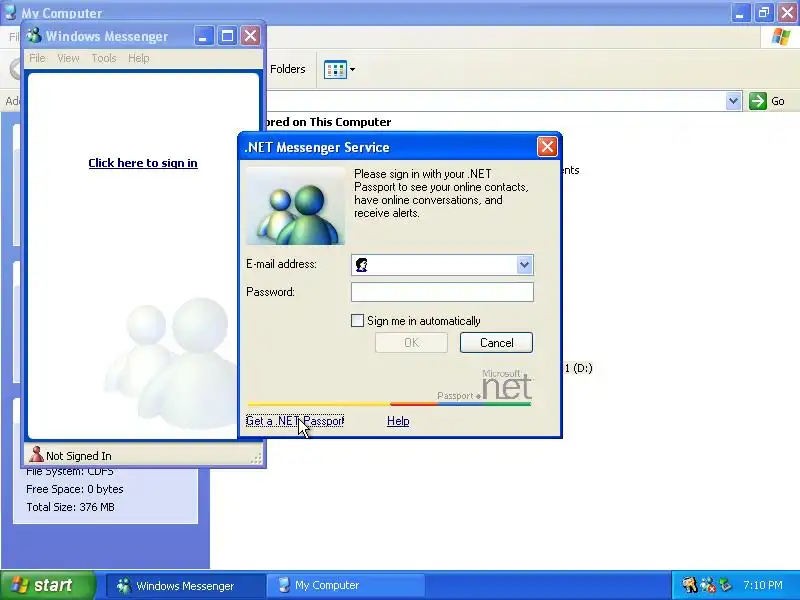This screenshot has height=600, width=800.
Task: Open the View menu in Windows Messenger
Action: (x=68, y=58)
